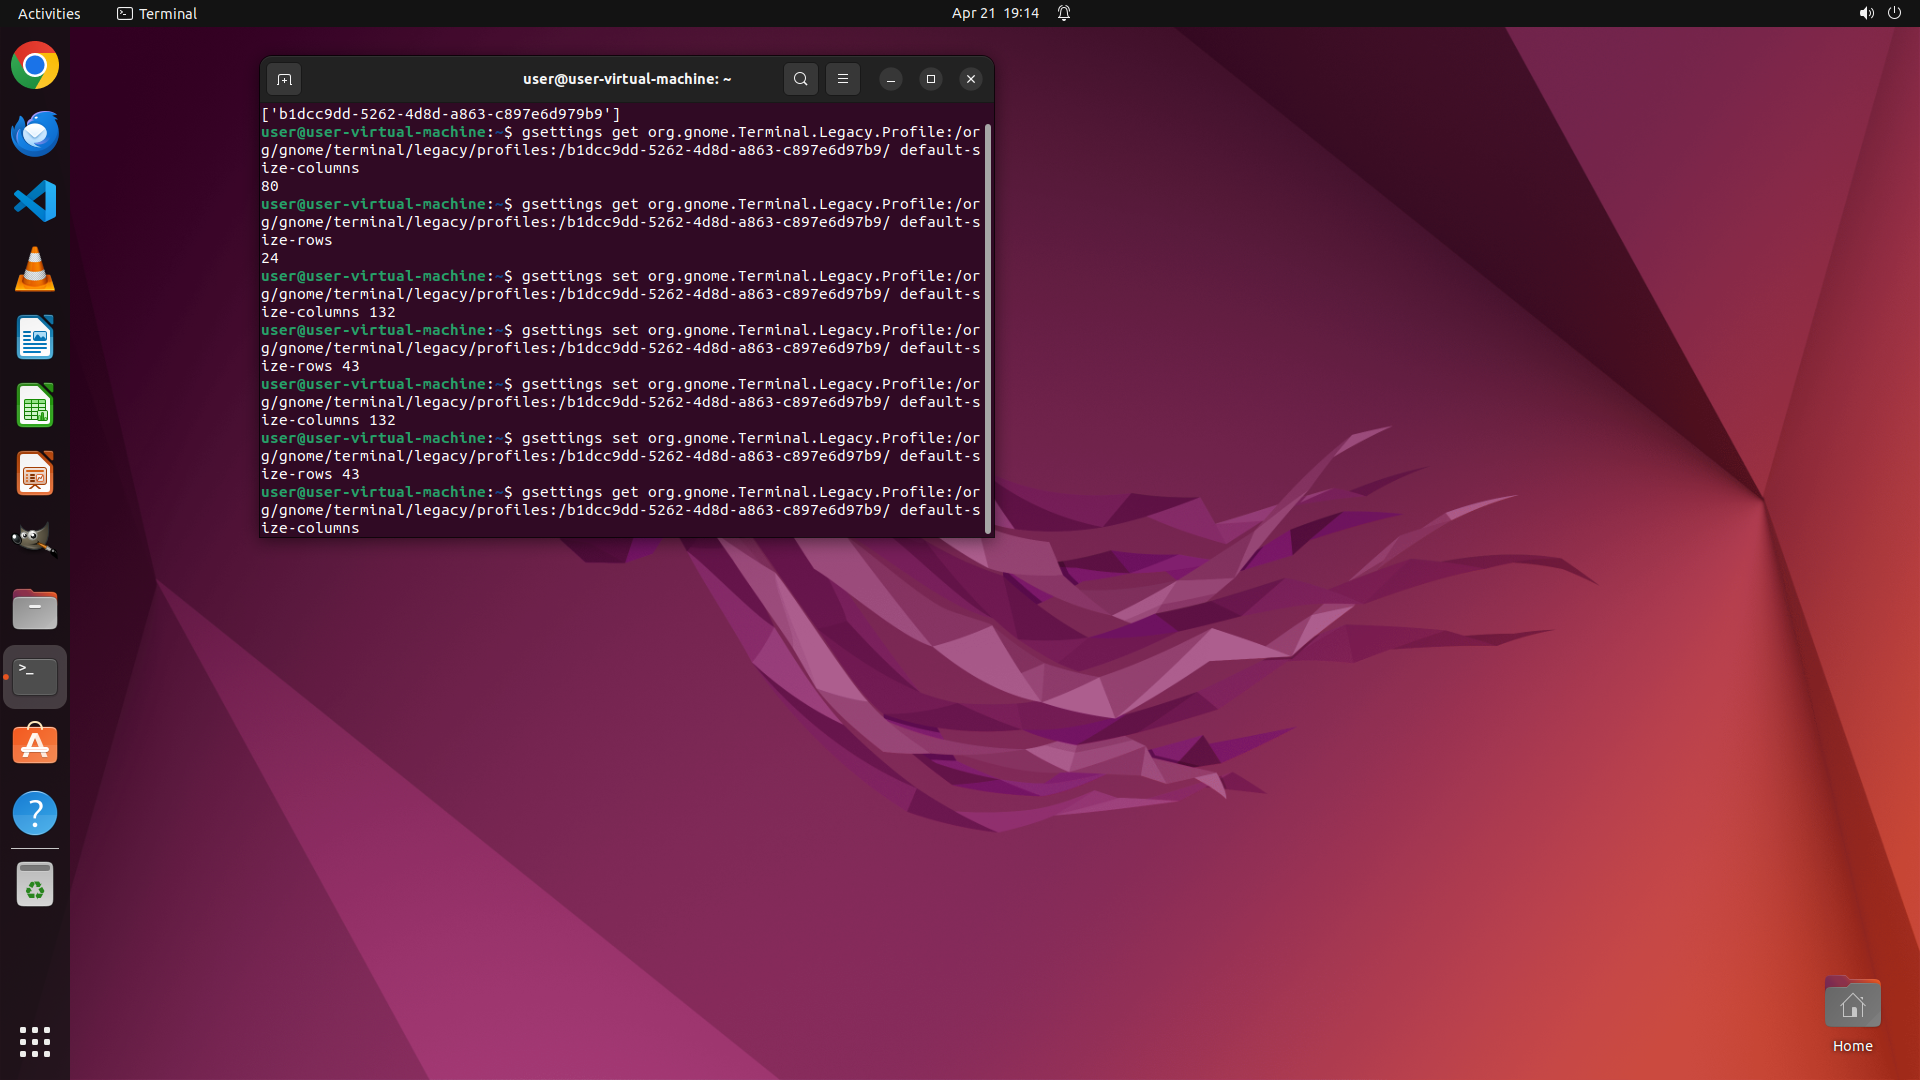1920x1080 pixels.
Task: Open system power and volume menu
Action: pyautogui.click(x=1880, y=13)
